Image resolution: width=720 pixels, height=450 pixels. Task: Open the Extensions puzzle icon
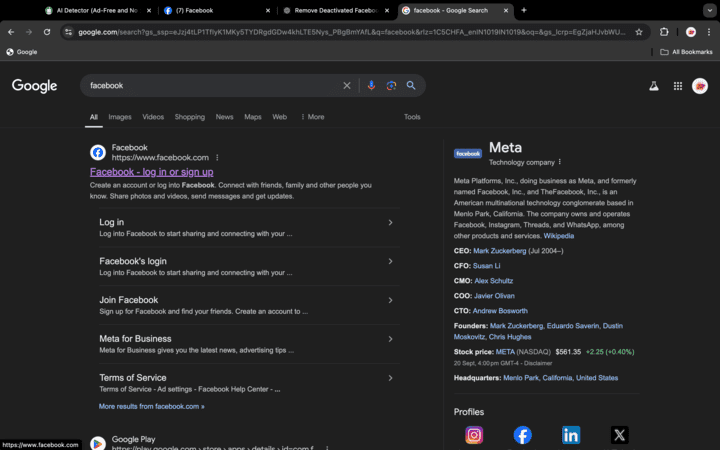click(664, 32)
